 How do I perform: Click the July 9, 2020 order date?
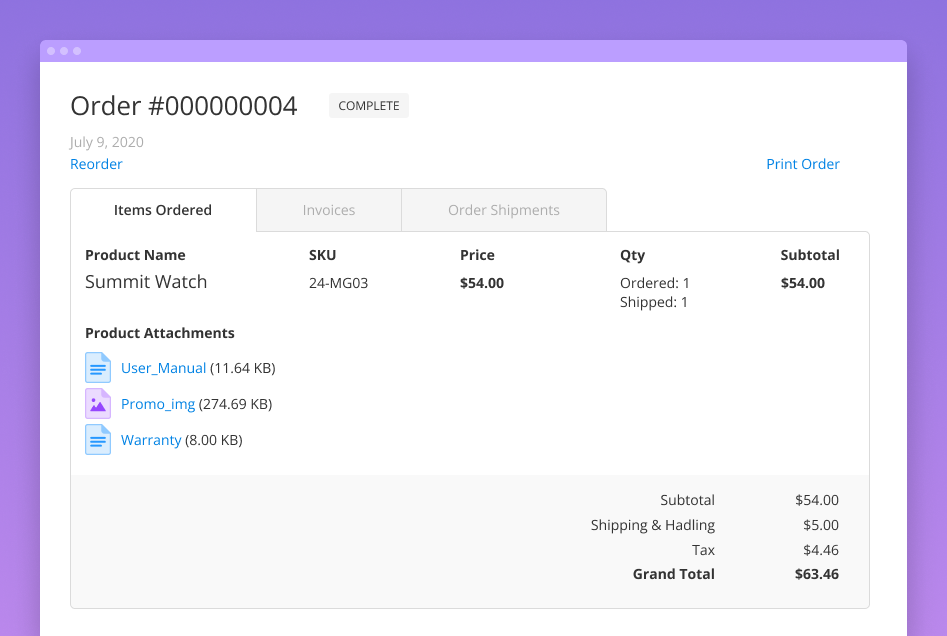(106, 142)
